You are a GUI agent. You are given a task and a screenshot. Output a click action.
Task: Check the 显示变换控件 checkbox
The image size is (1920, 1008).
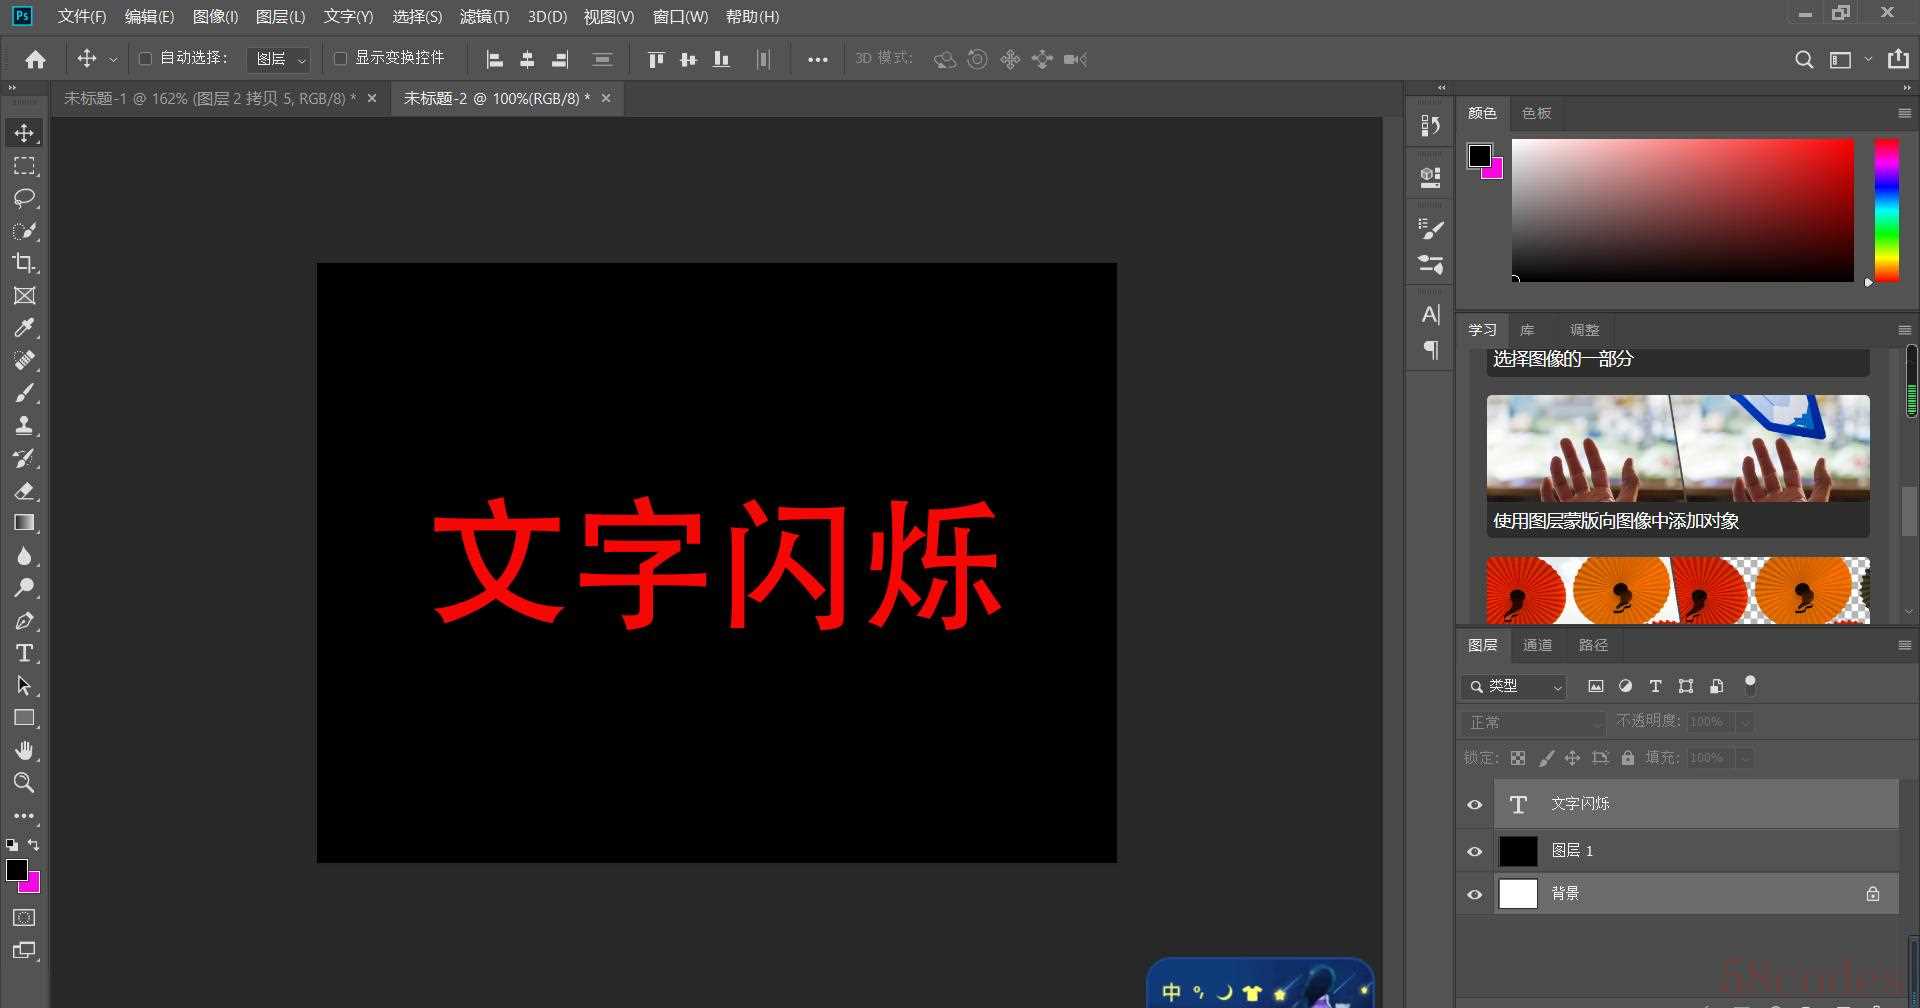coord(340,59)
